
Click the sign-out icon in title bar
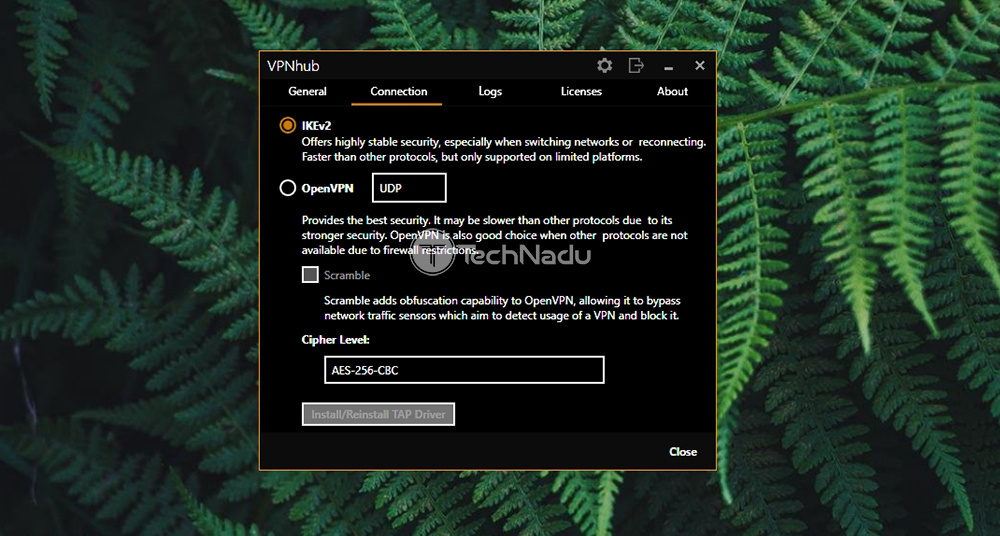coord(636,66)
